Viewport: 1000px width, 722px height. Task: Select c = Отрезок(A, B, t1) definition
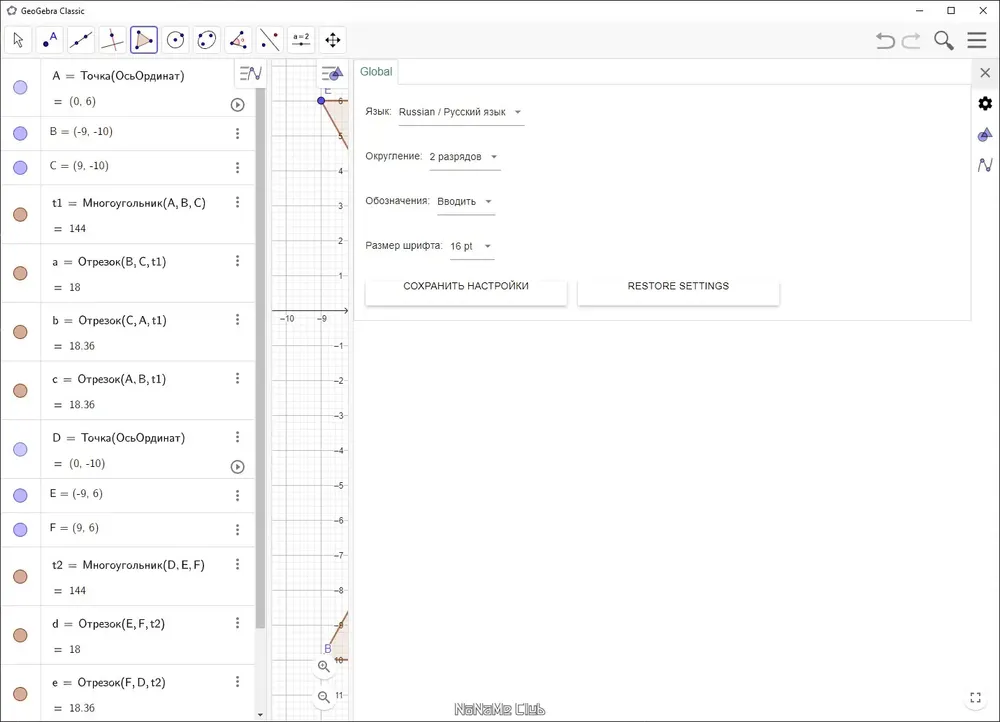pyautogui.click(x=109, y=379)
